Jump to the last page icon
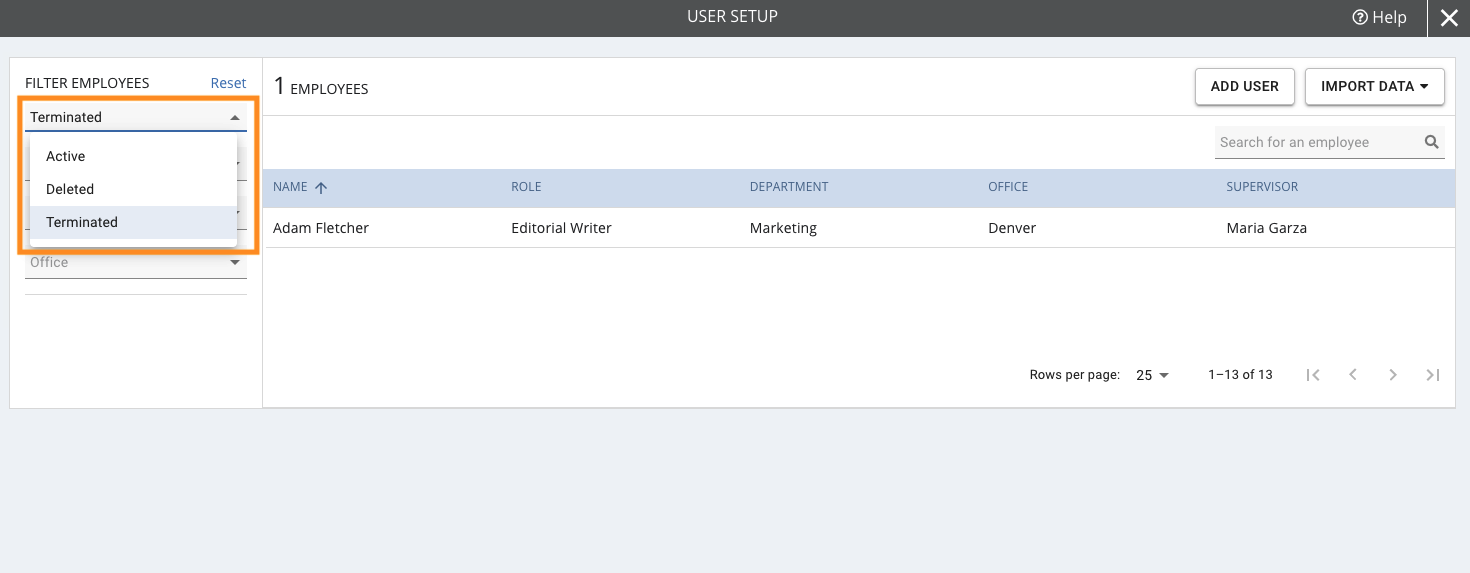Viewport: 1470px width, 573px height. point(1433,375)
